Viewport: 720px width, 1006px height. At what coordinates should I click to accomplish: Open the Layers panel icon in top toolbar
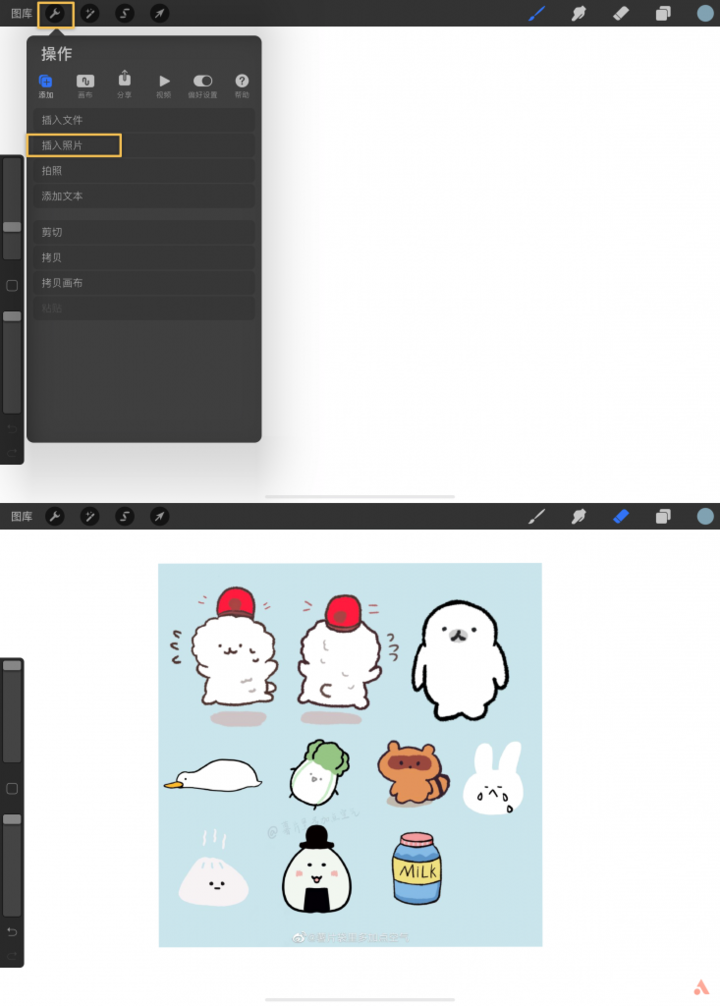(663, 13)
